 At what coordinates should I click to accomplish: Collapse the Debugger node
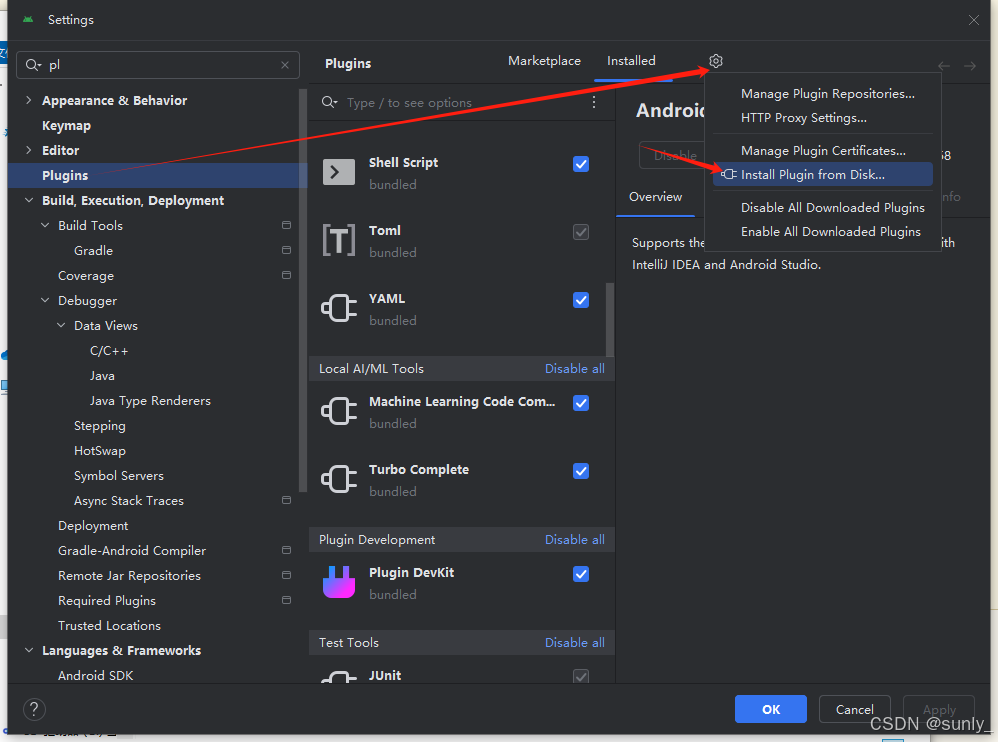[45, 300]
